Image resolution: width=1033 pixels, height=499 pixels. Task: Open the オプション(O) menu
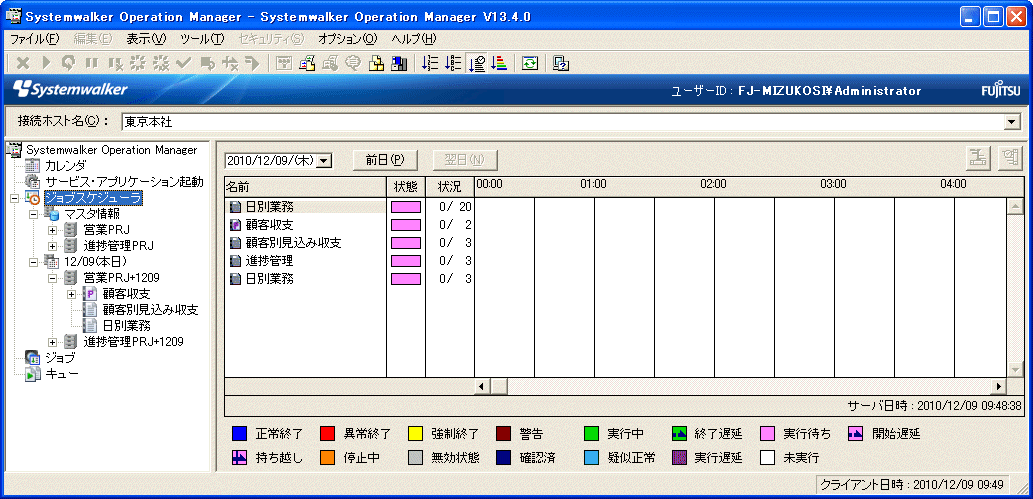[348, 39]
